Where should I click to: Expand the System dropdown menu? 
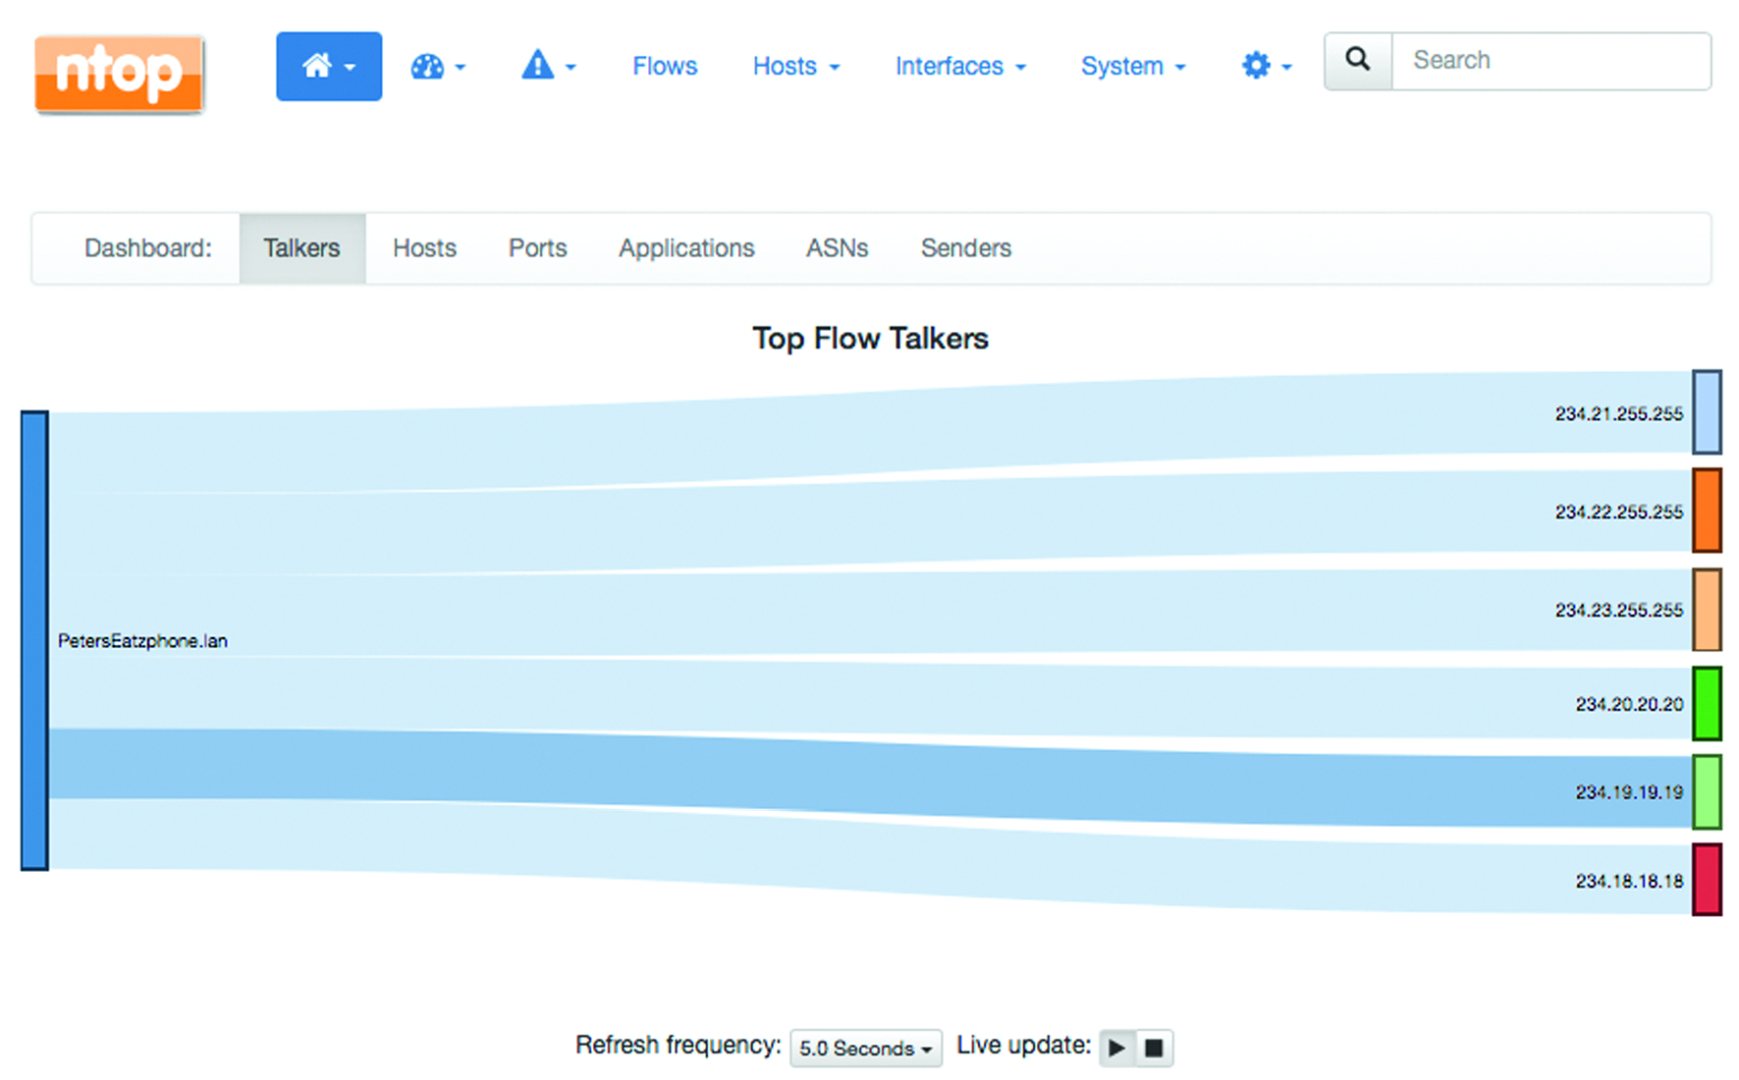[x=1132, y=66]
